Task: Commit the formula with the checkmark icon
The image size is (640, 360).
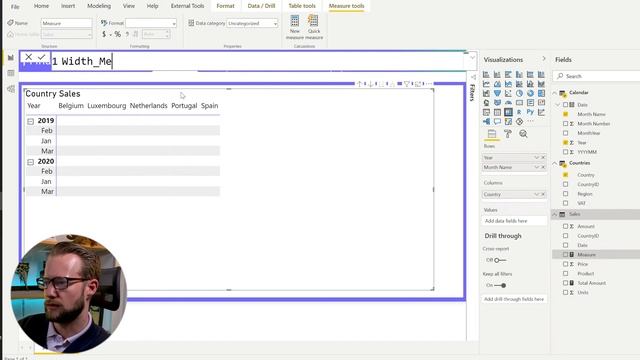Action: point(41,57)
